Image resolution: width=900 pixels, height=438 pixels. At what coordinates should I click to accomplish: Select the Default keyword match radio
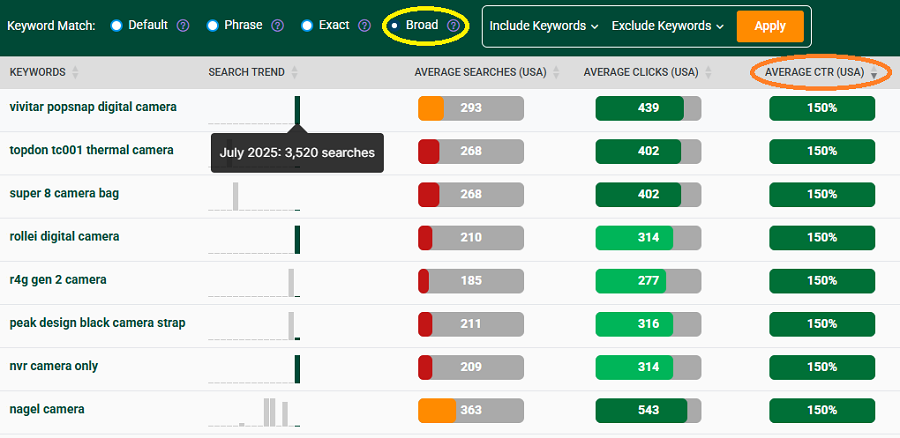(x=117, y=26)
